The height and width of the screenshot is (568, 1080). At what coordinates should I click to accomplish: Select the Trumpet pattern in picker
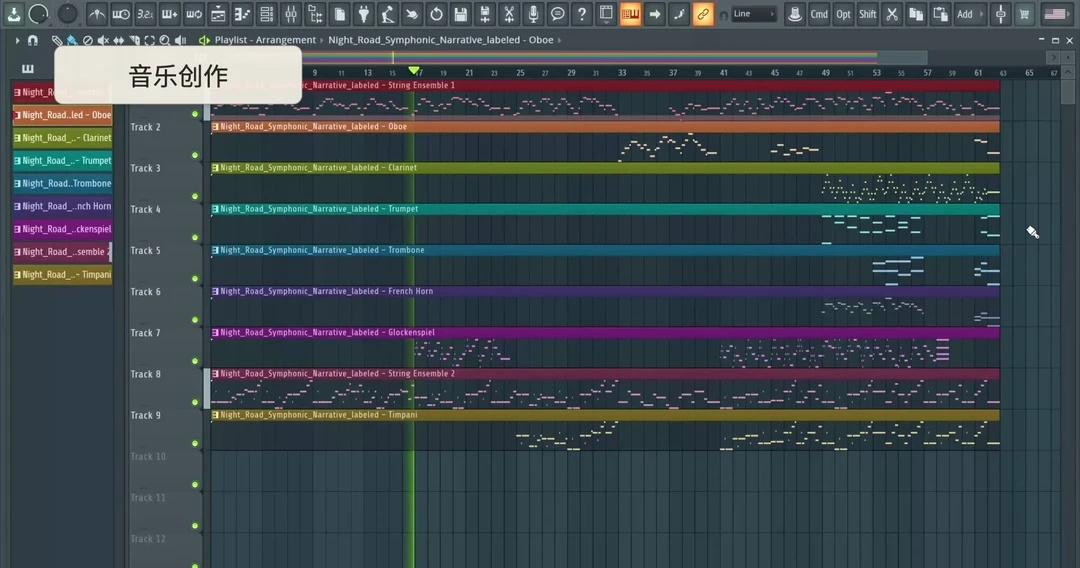click(62, 160)
